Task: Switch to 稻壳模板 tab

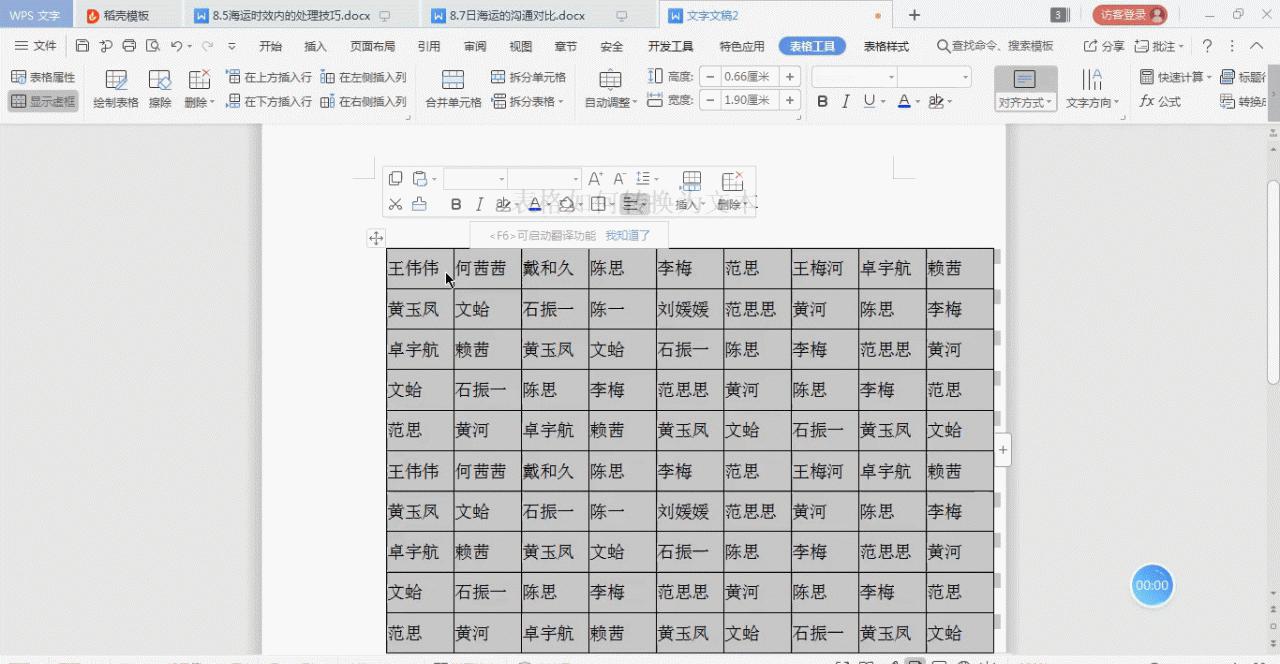Action: point(127,15)
